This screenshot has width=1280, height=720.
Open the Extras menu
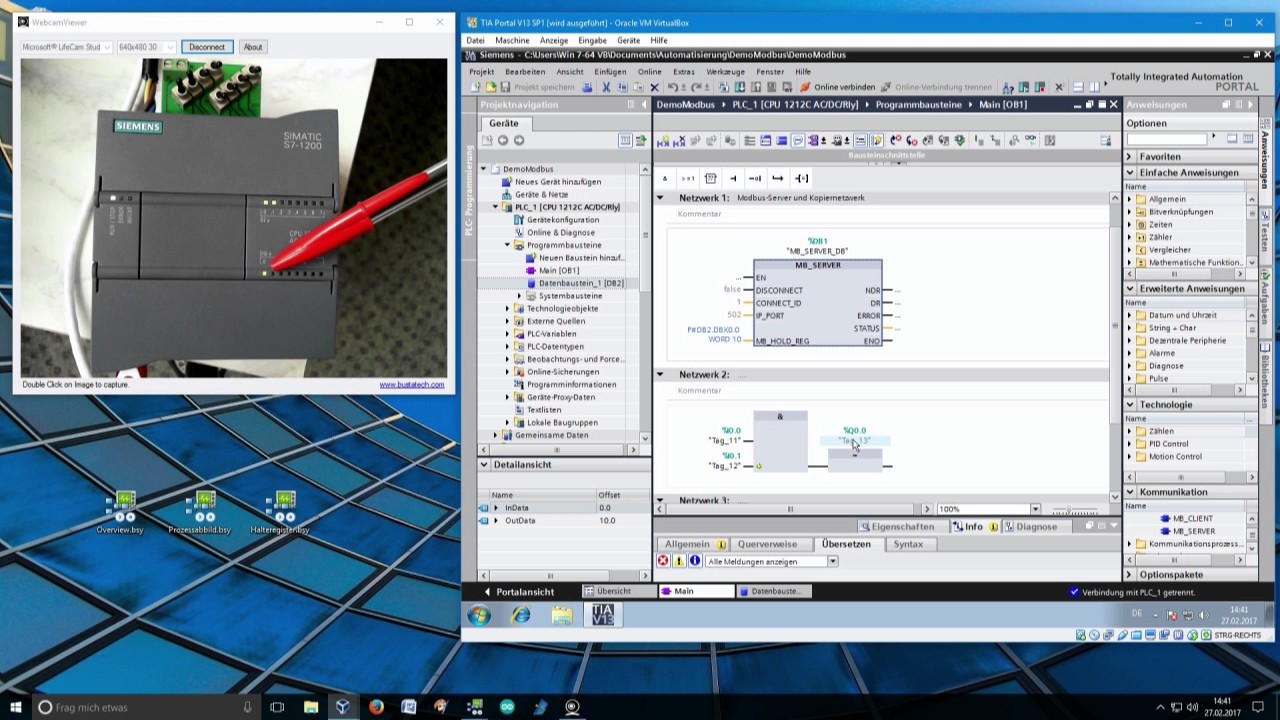pyautogui.click(x=684, y=72)
